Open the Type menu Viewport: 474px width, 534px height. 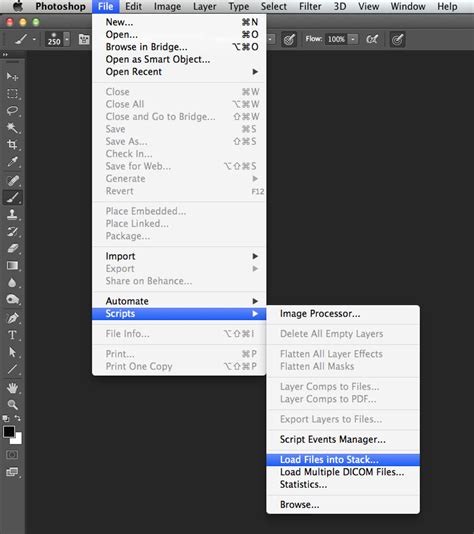click(x=239, y=6)
